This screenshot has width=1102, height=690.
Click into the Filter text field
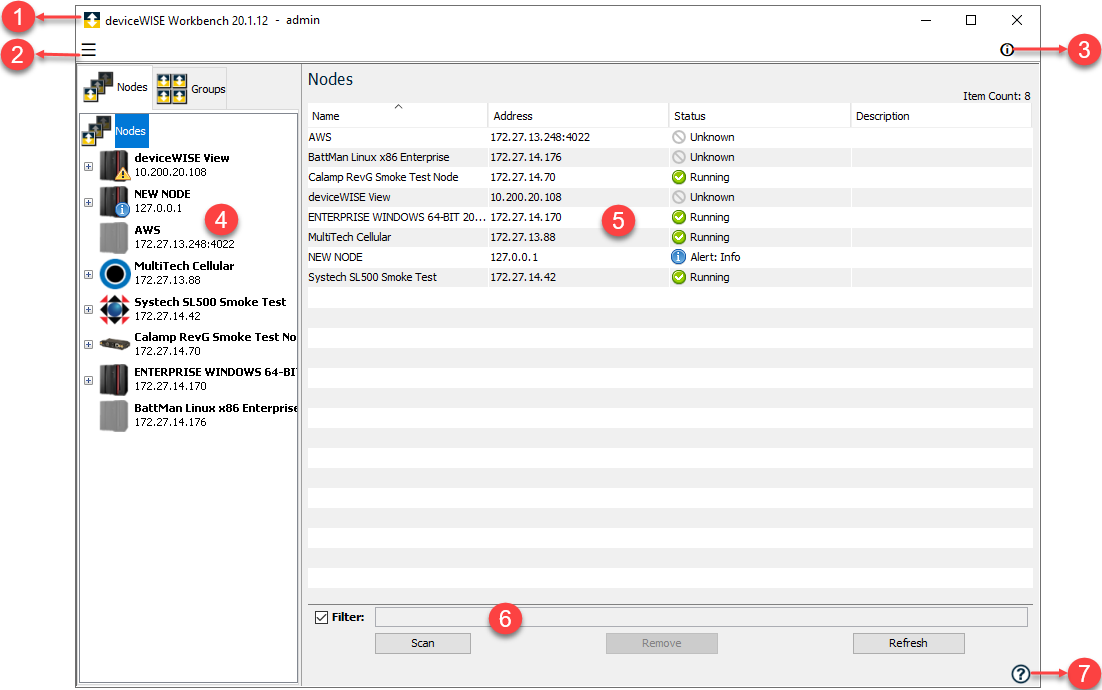coord(701,617)
